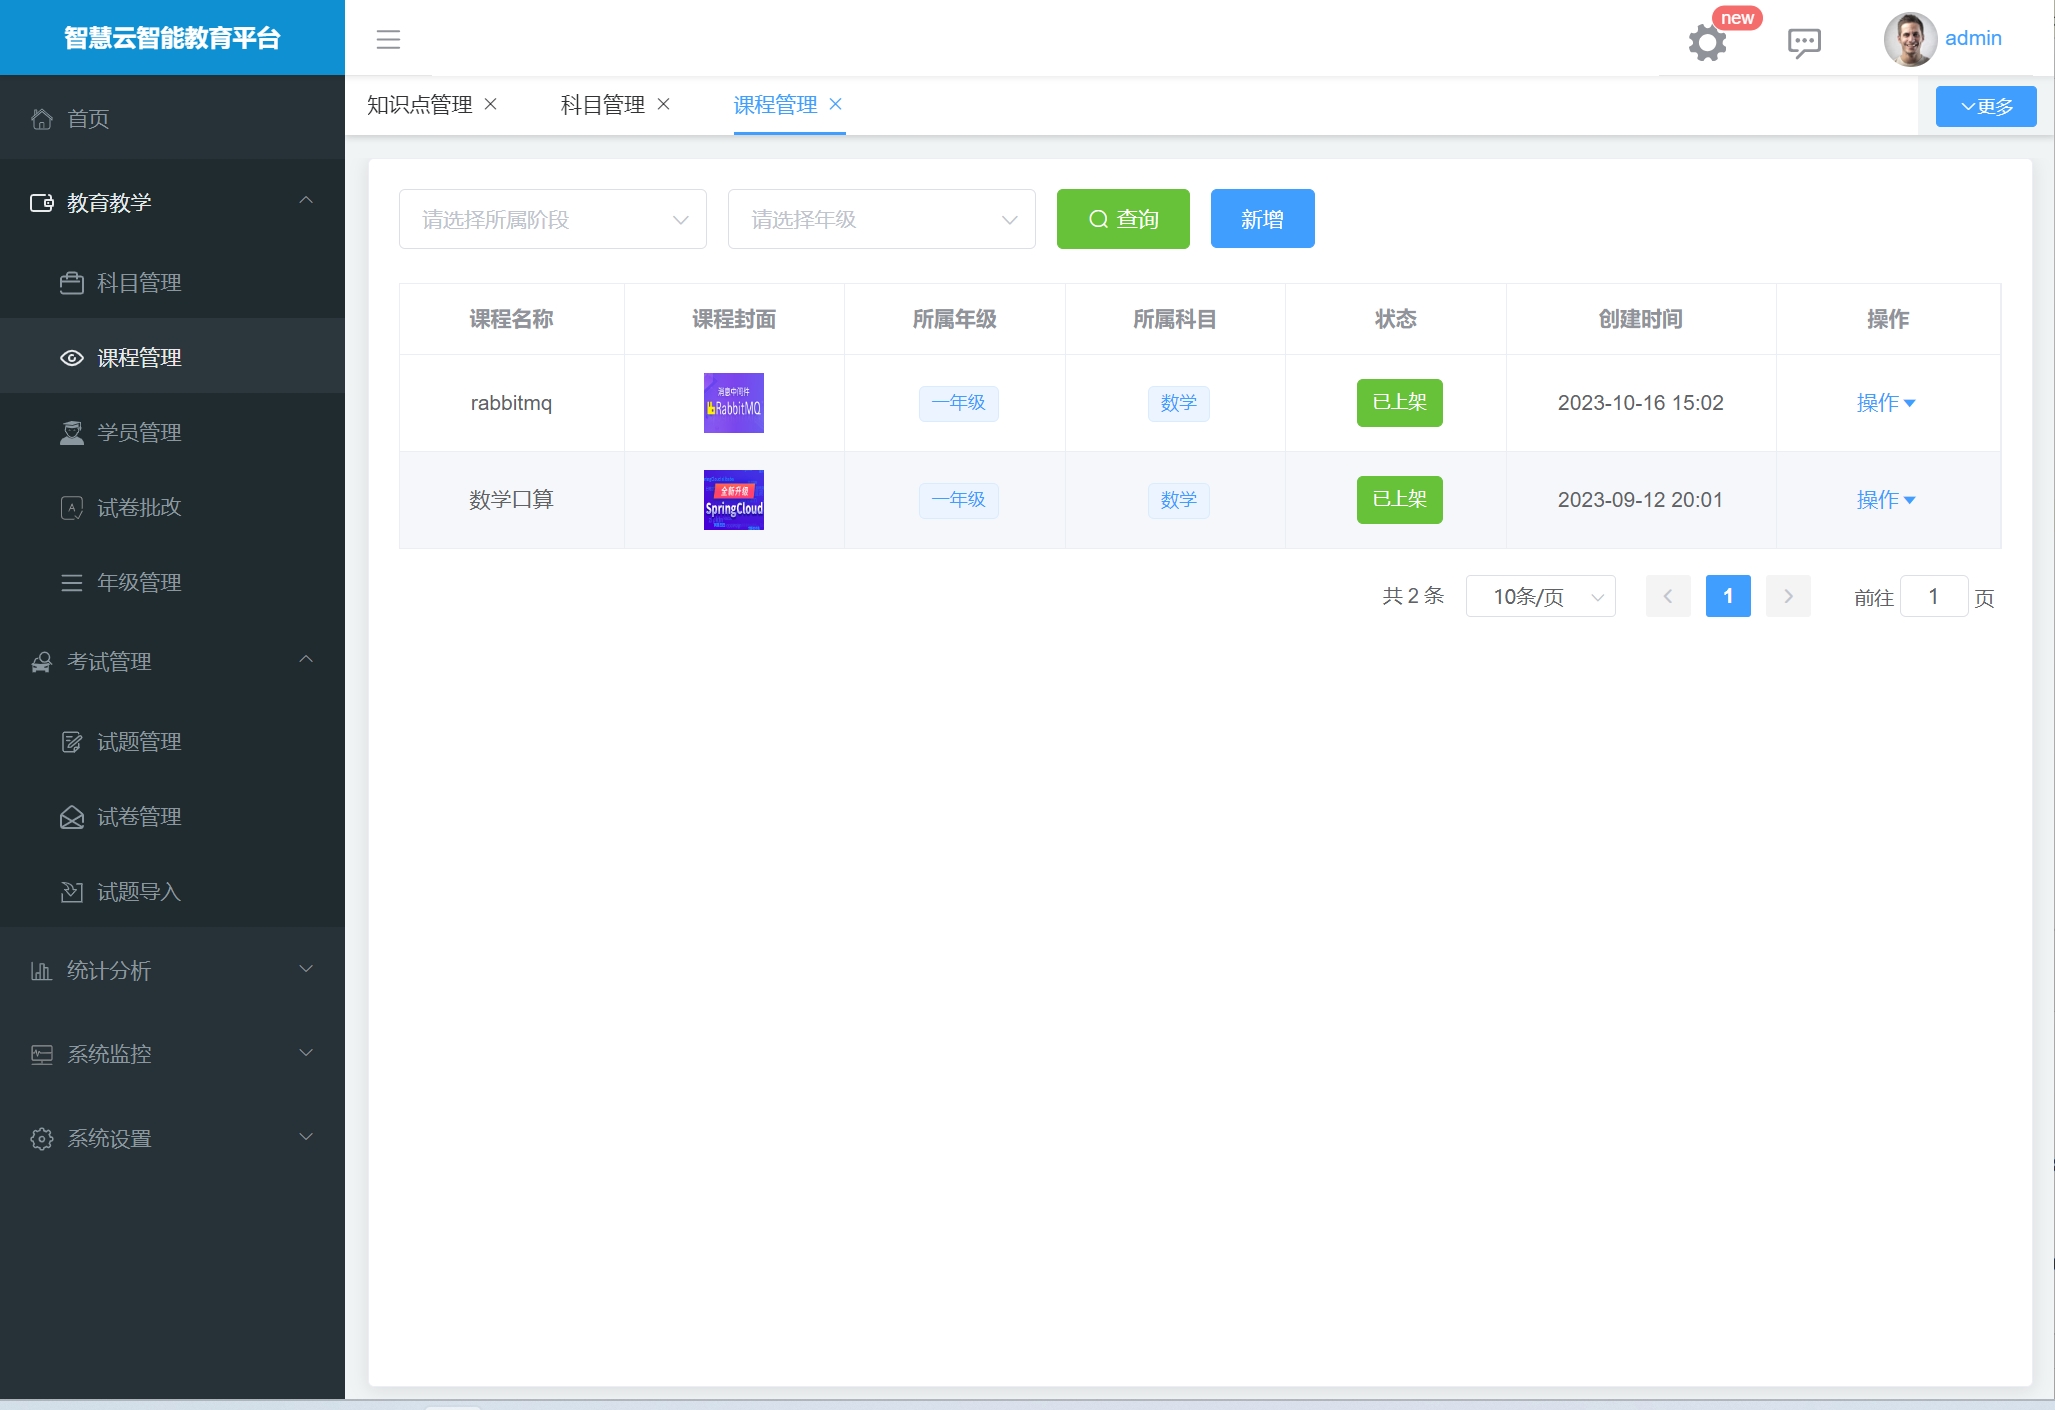Screen dimensions: 2055x1410
Task: Go to 首页 home in sidebar
Action: [88, 119]
